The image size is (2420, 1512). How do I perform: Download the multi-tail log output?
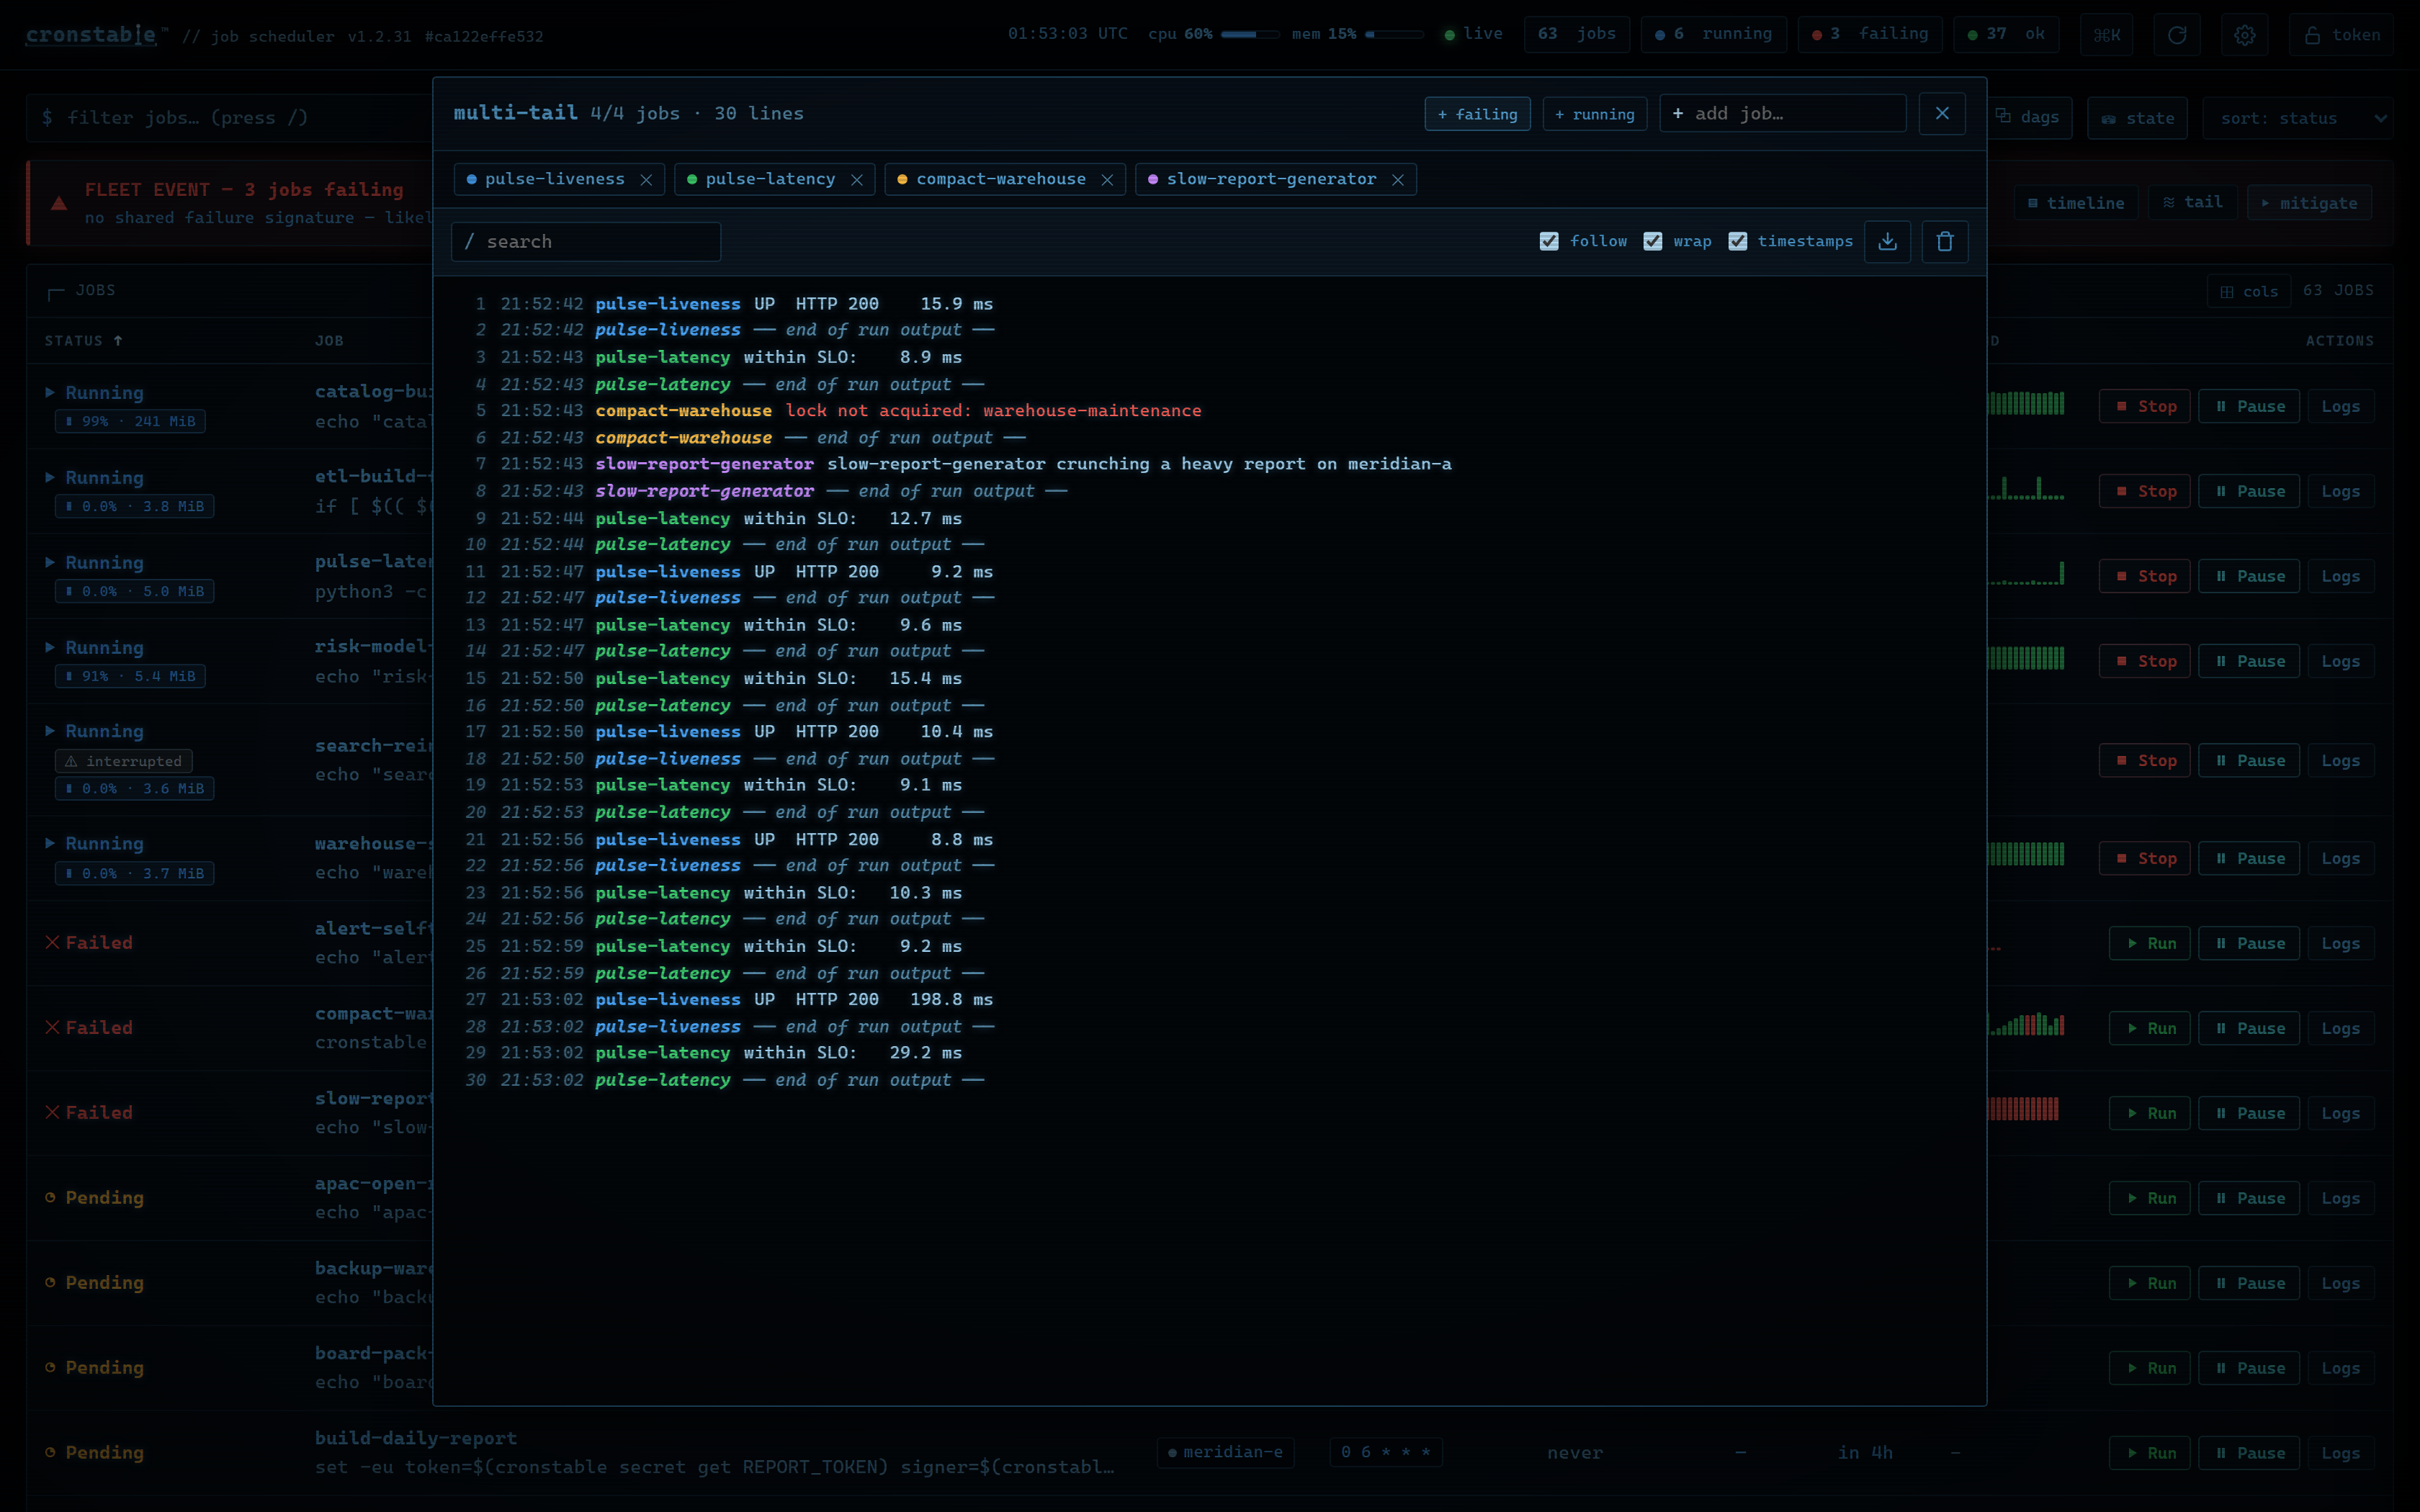1887,241
